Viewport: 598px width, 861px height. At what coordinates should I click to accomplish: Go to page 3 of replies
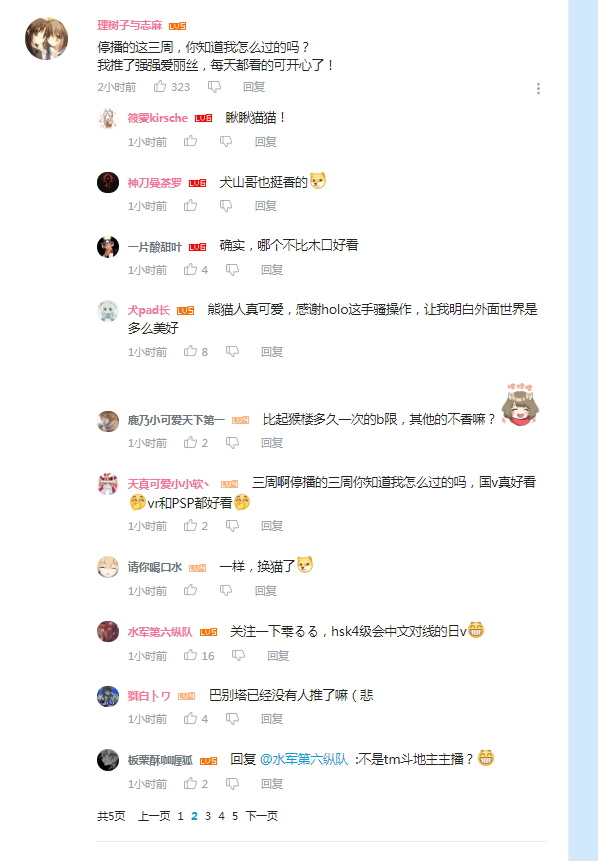point(208,816)
